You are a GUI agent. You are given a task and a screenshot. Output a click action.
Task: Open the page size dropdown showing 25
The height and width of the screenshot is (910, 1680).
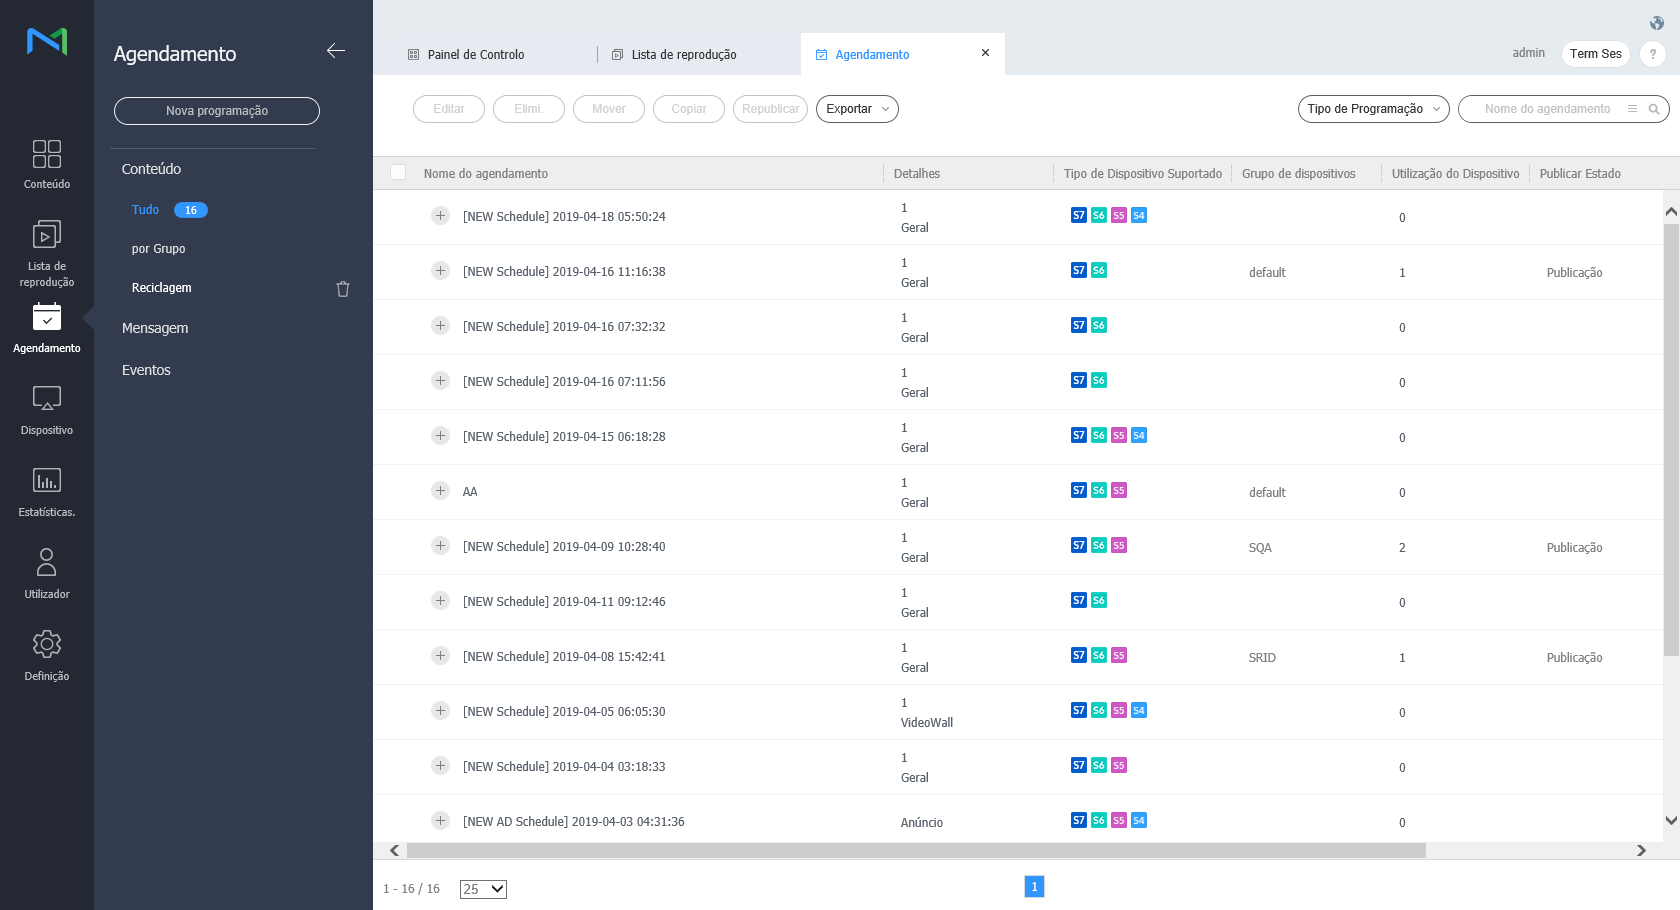483,889
